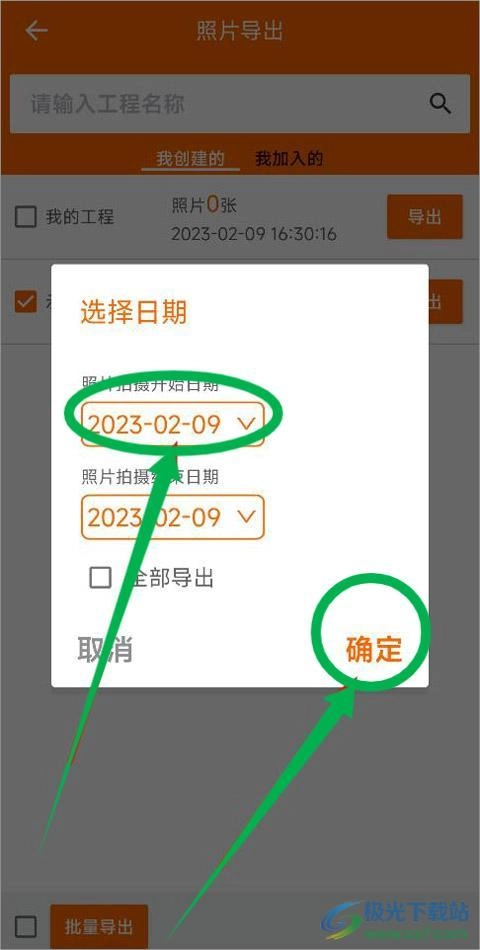Screen dimensions: 480x950
Task: Open end date chevron arrow
Action: (x=246, y=517)
